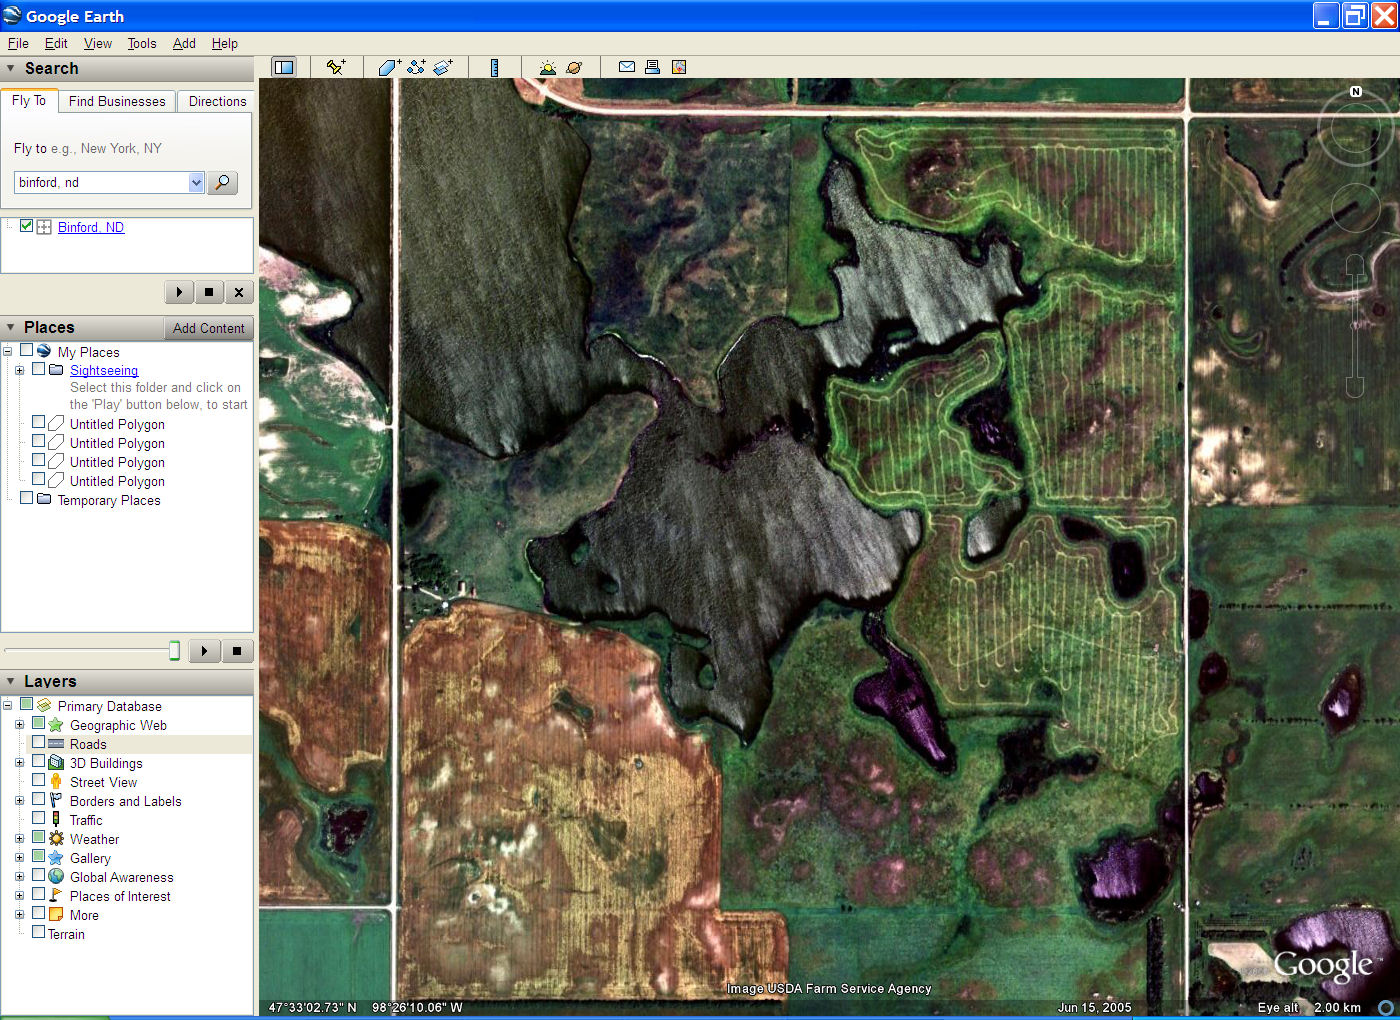Collapse the Search panel triangle

tap(11, 68)
